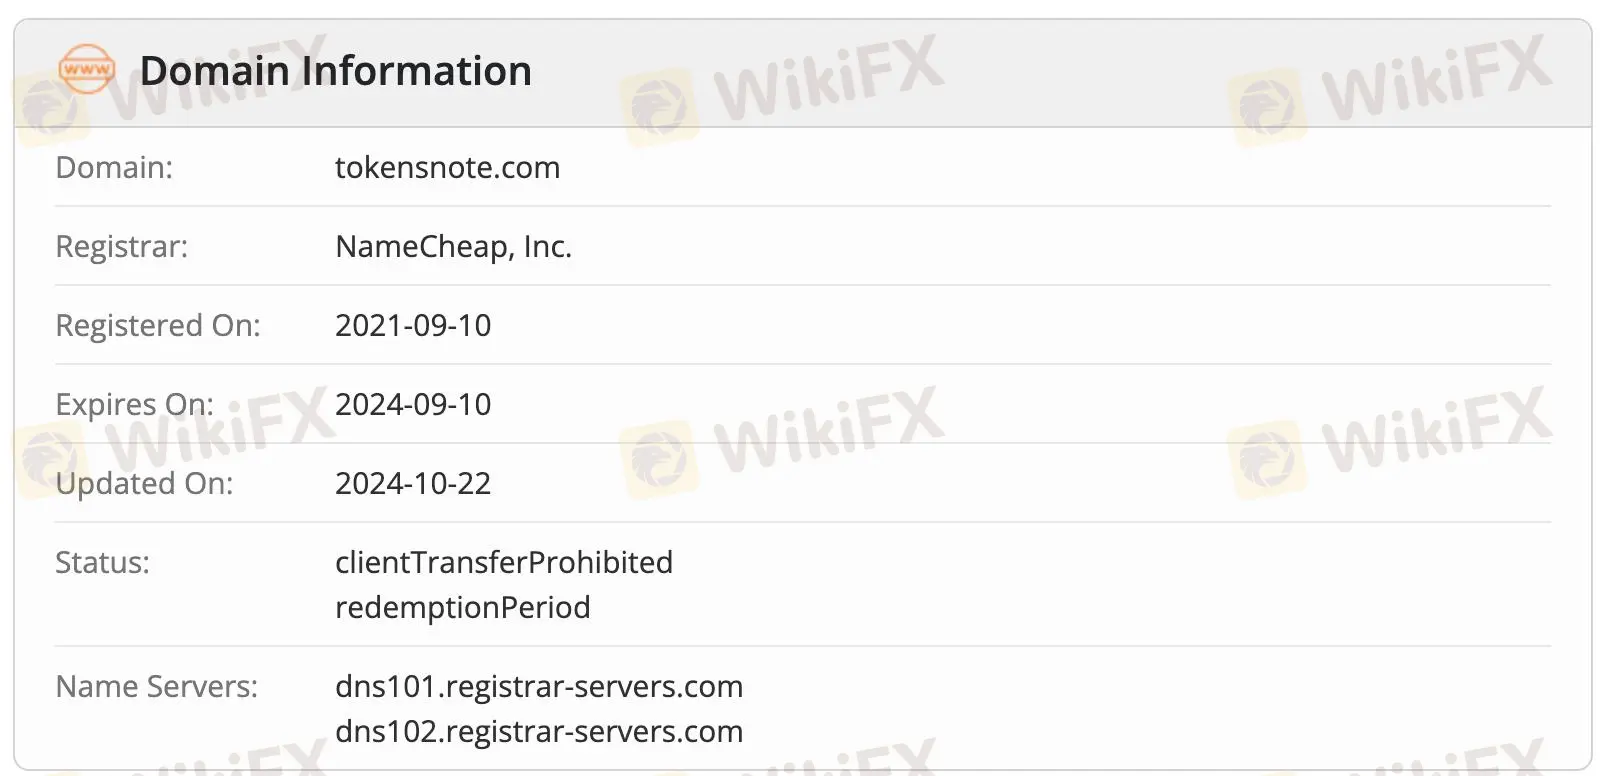Viewport: 1600px width, 776px height.
Task: Click the Name Servers: label
Action: (x=156, y=686)
